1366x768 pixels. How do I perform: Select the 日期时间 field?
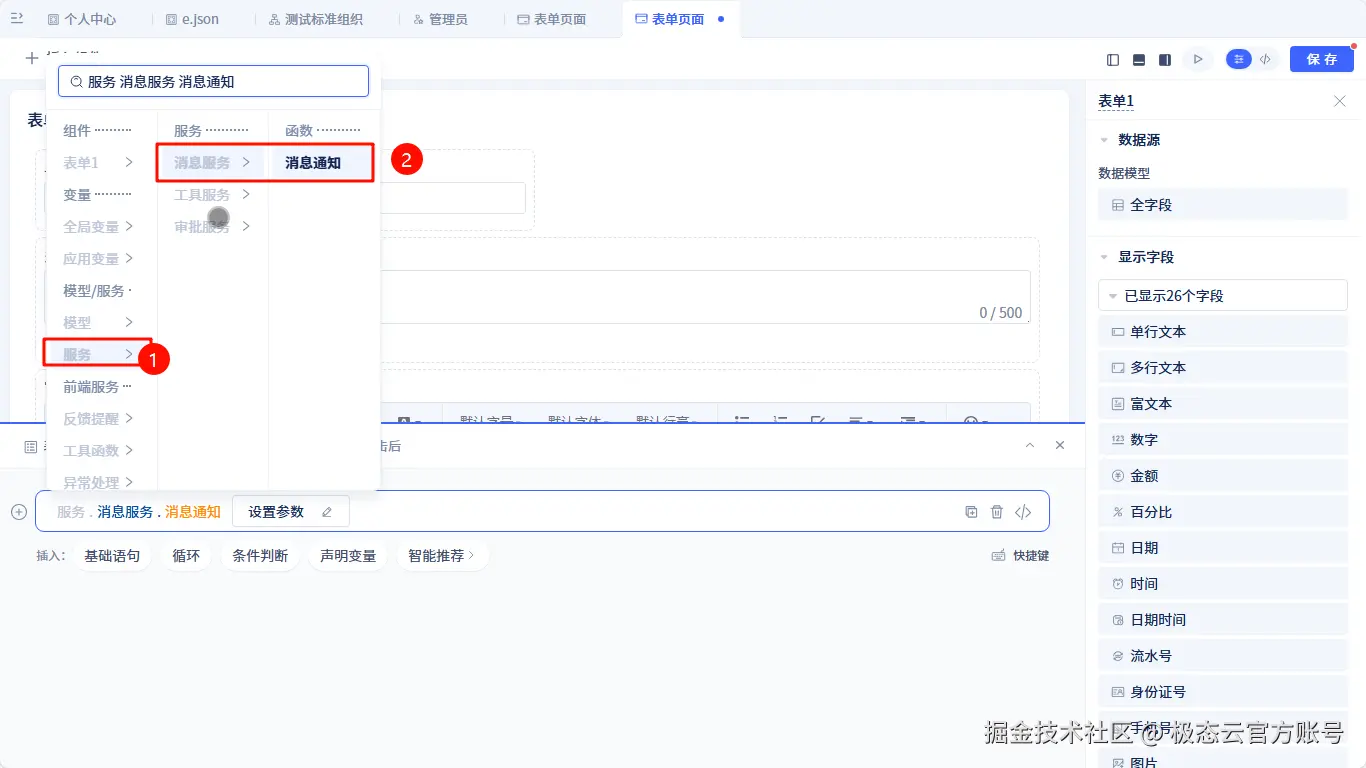click(1223, 620)
